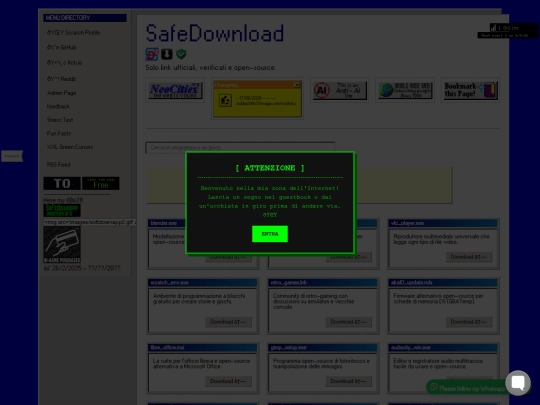Open Fun Facts in the menu

pos(59,133)
